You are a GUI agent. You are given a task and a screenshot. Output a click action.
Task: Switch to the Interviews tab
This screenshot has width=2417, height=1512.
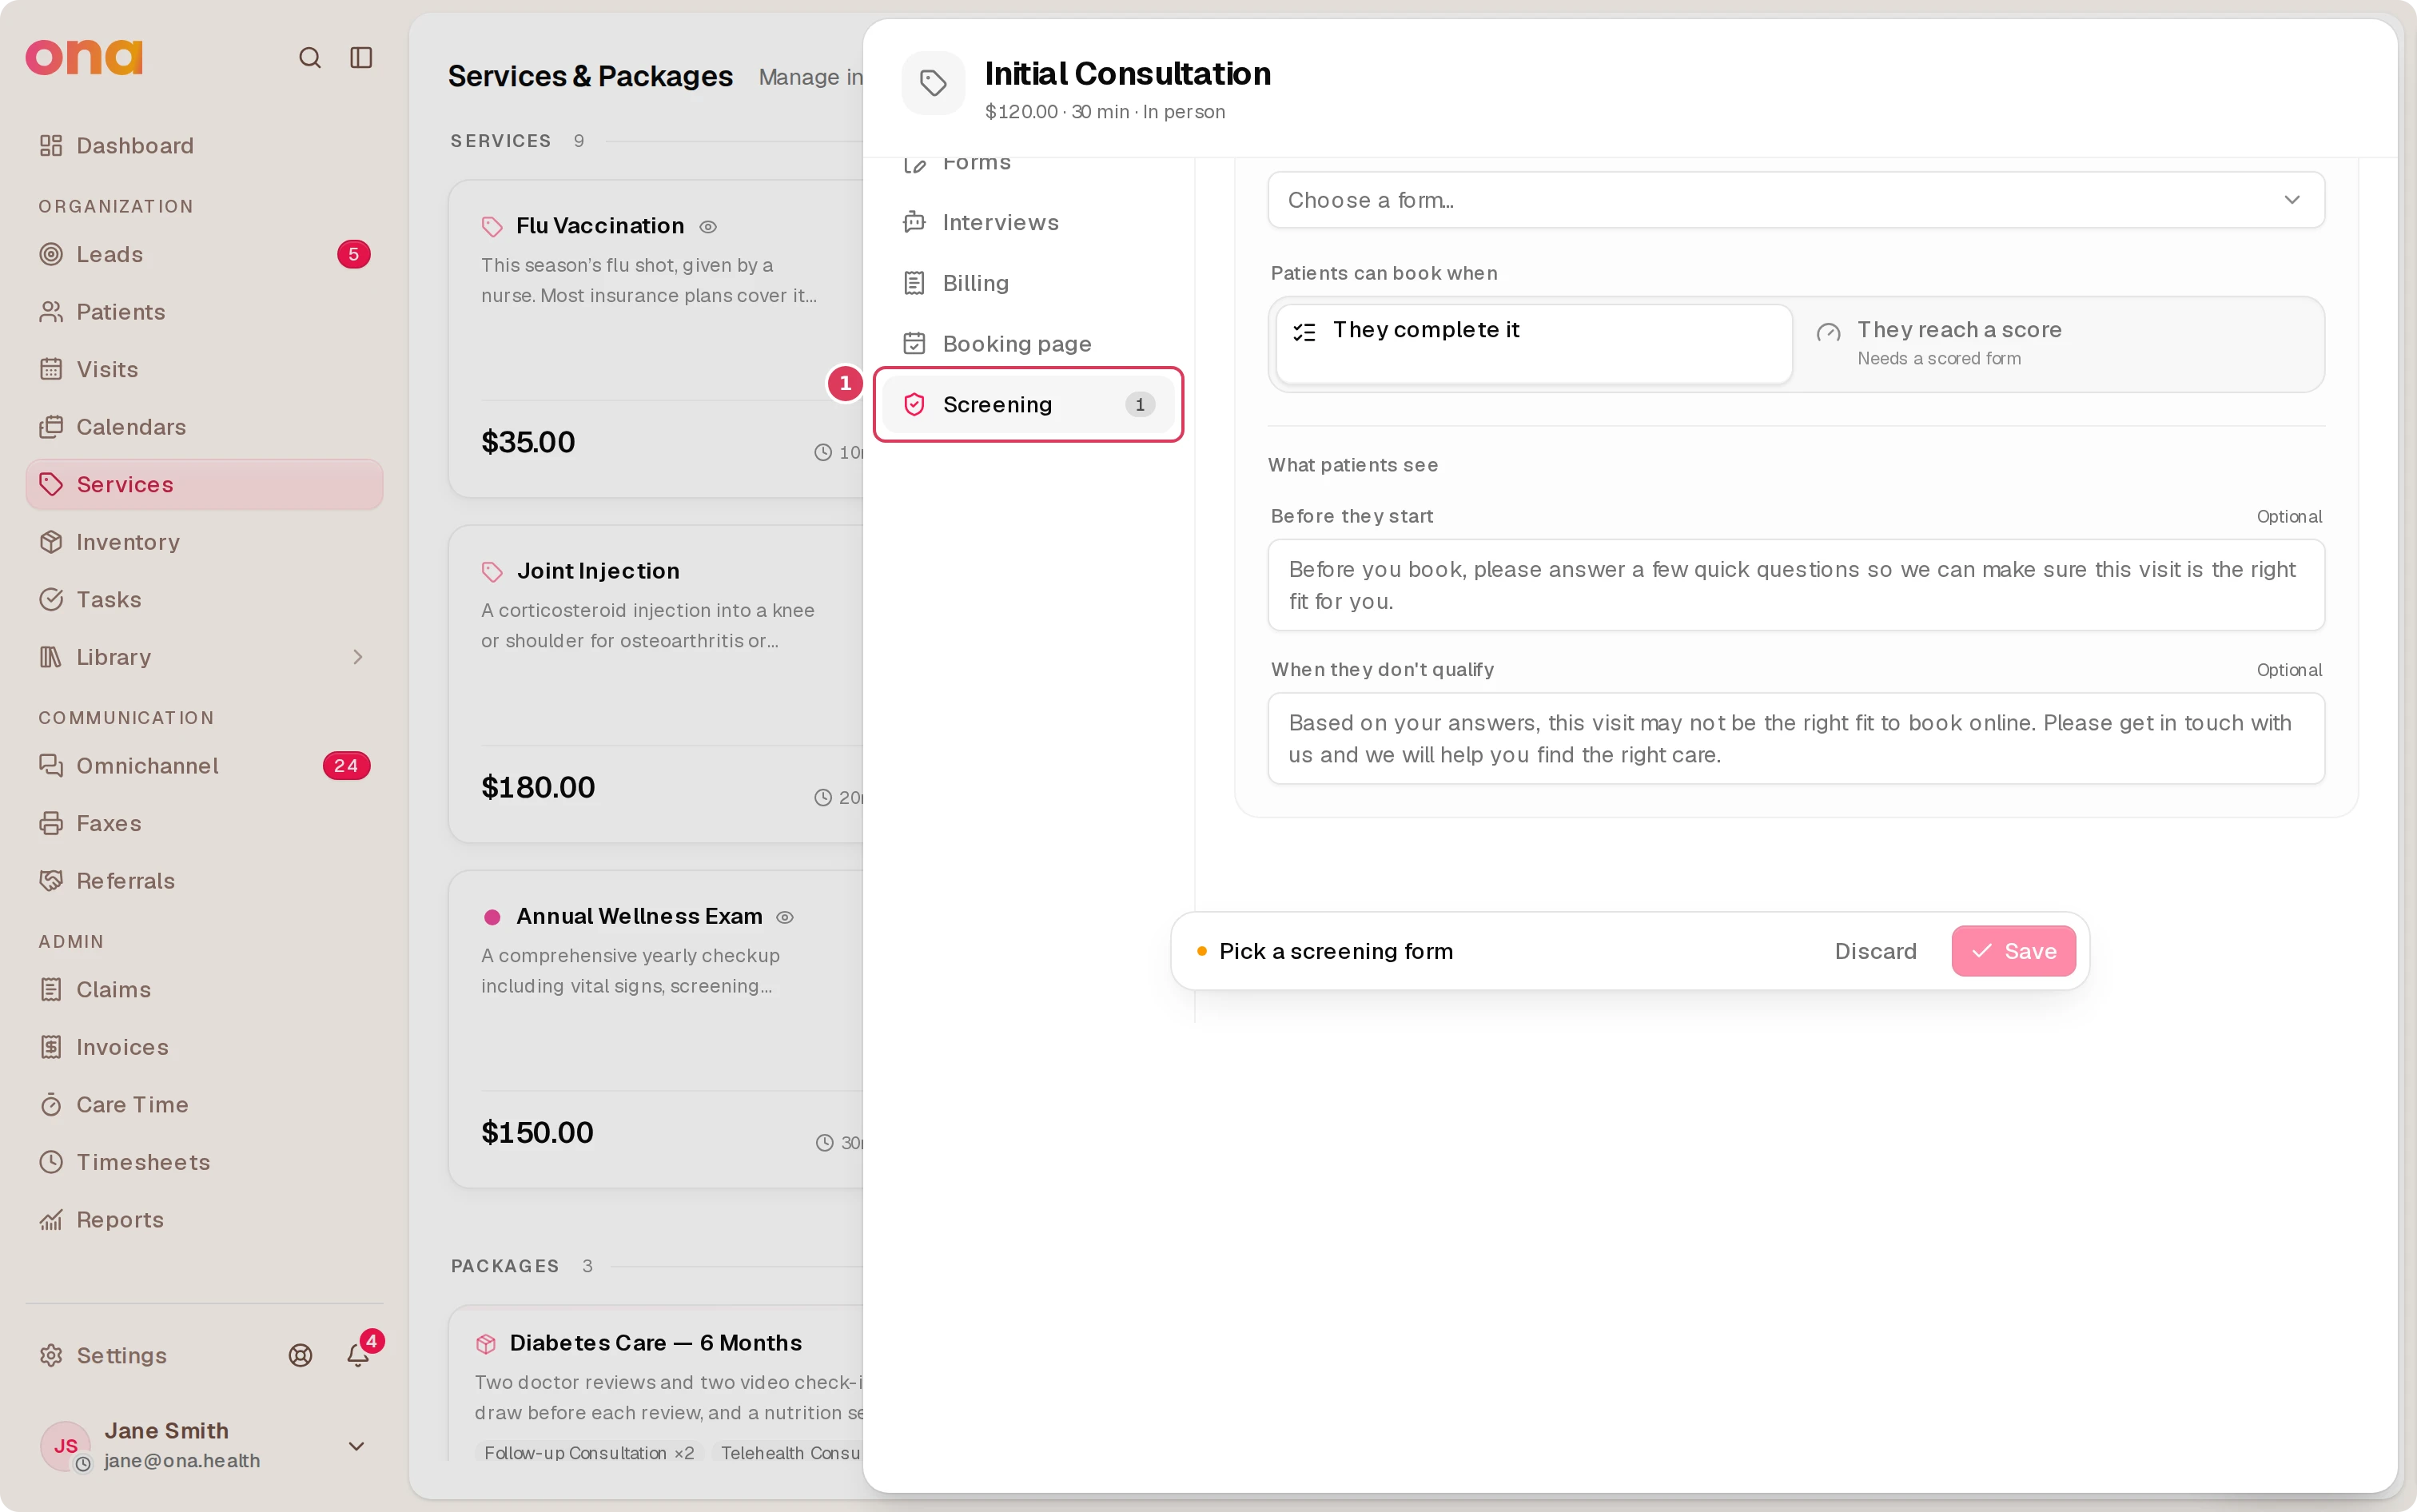tap(1028, 222)
